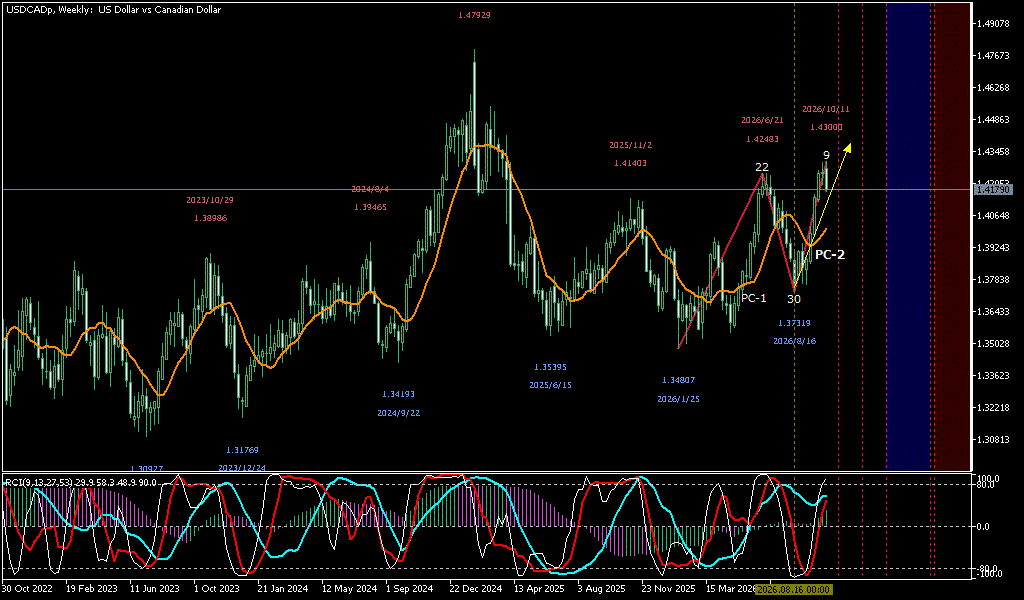Select the 1.43000 target price label

pyautogui.click(x=826, y=127)
